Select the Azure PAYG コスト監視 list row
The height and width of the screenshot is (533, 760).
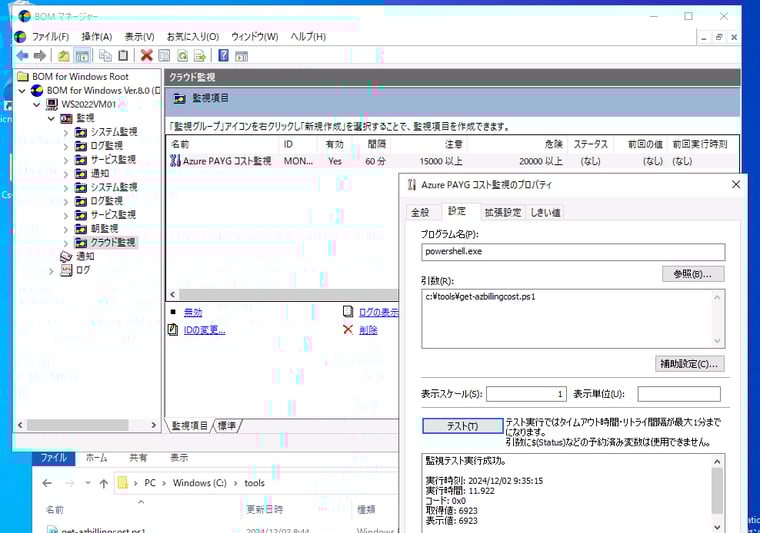point(453,161)
